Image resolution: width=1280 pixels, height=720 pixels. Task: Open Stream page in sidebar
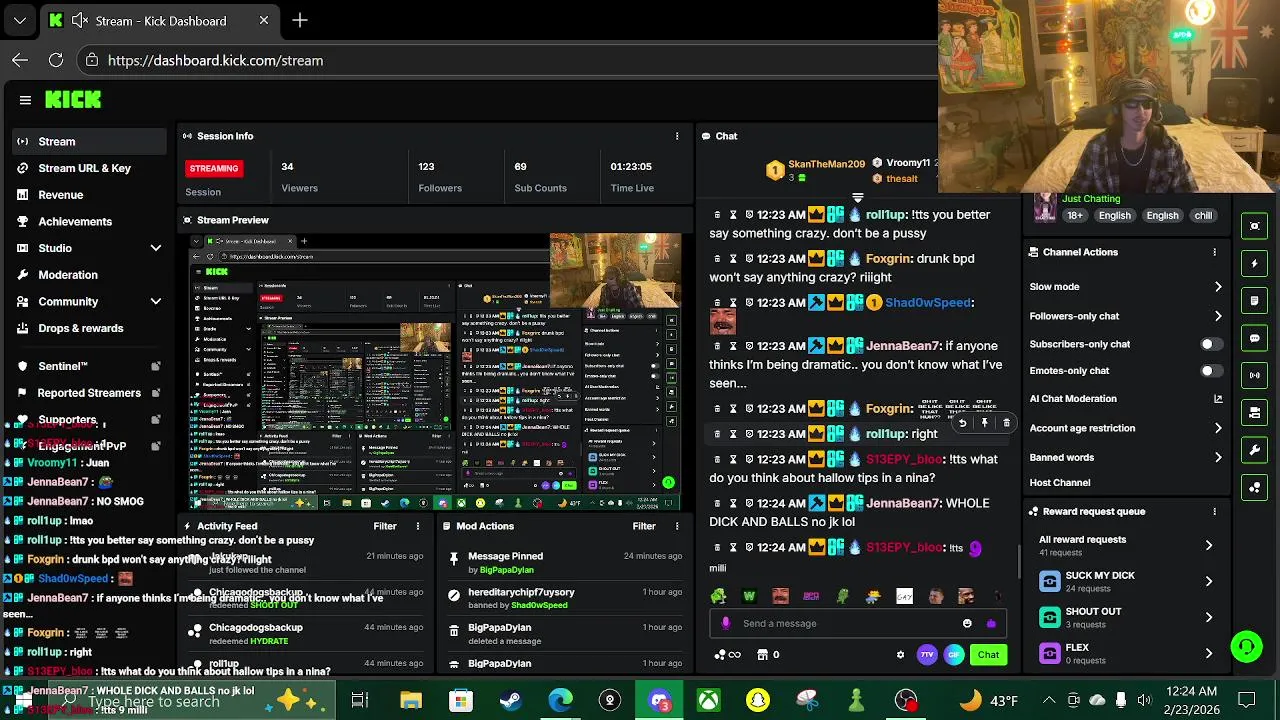(90, 142)
